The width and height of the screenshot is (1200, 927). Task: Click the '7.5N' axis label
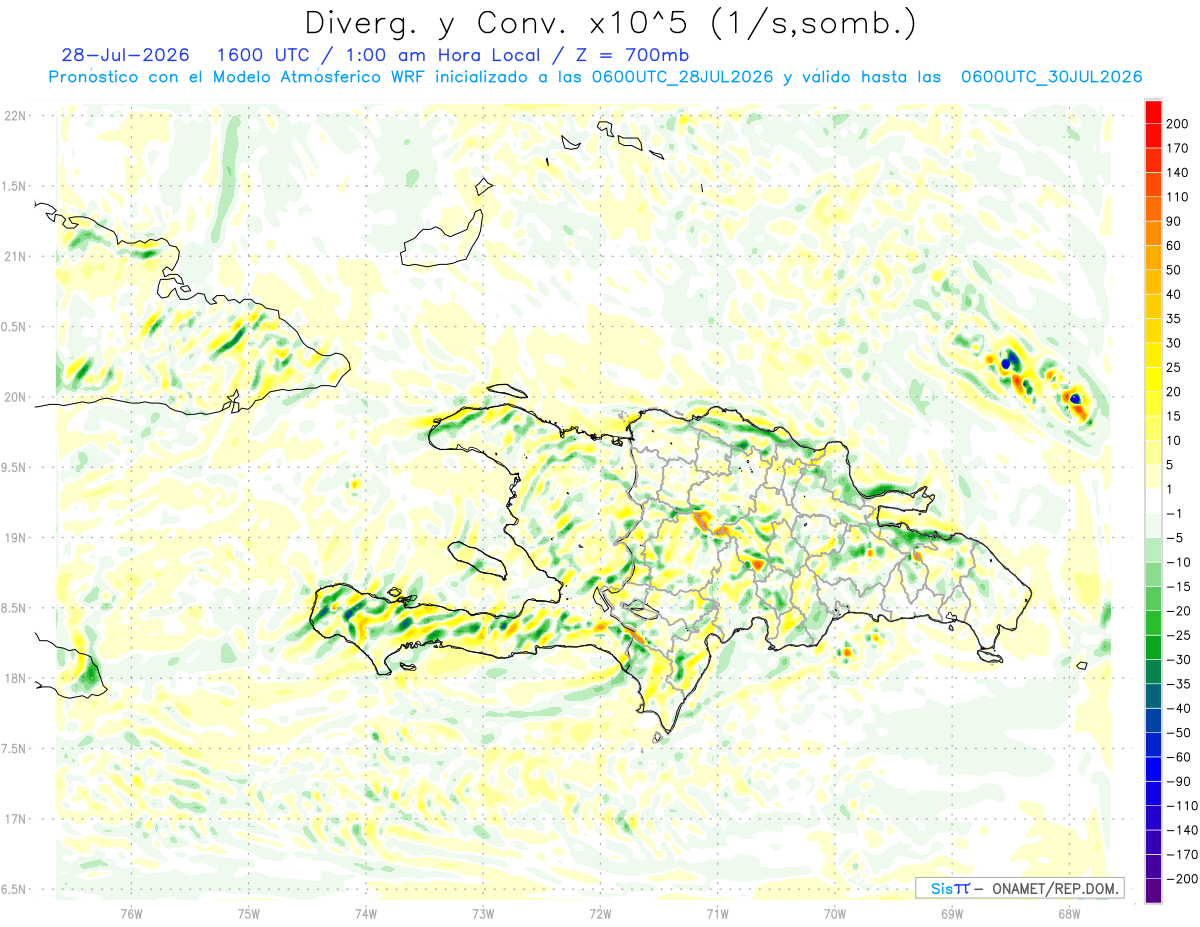point(14,748)
